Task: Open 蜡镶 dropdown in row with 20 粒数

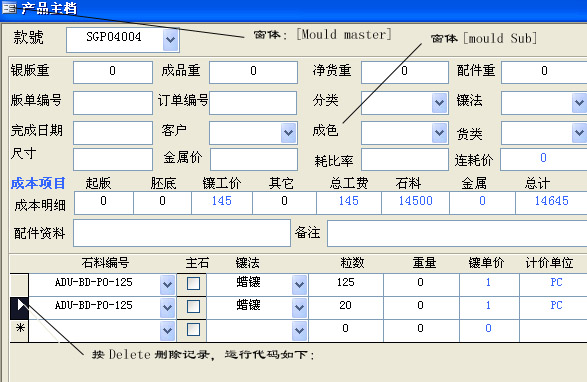Action: 299,308
